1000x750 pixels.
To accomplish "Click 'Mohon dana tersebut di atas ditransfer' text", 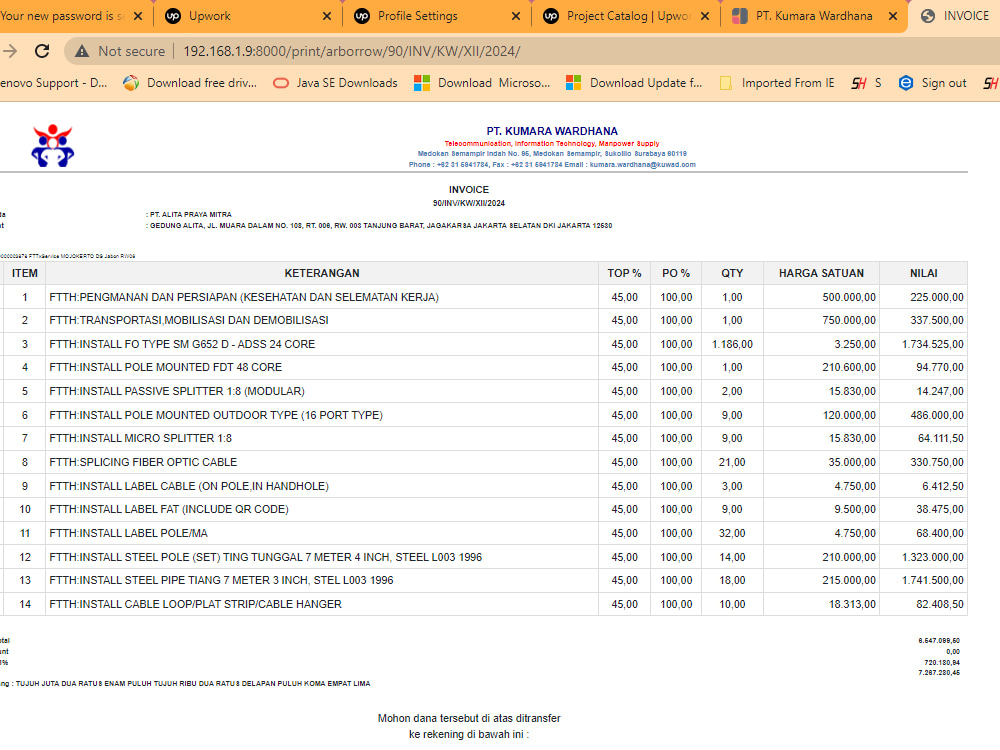I will [469, 718].
